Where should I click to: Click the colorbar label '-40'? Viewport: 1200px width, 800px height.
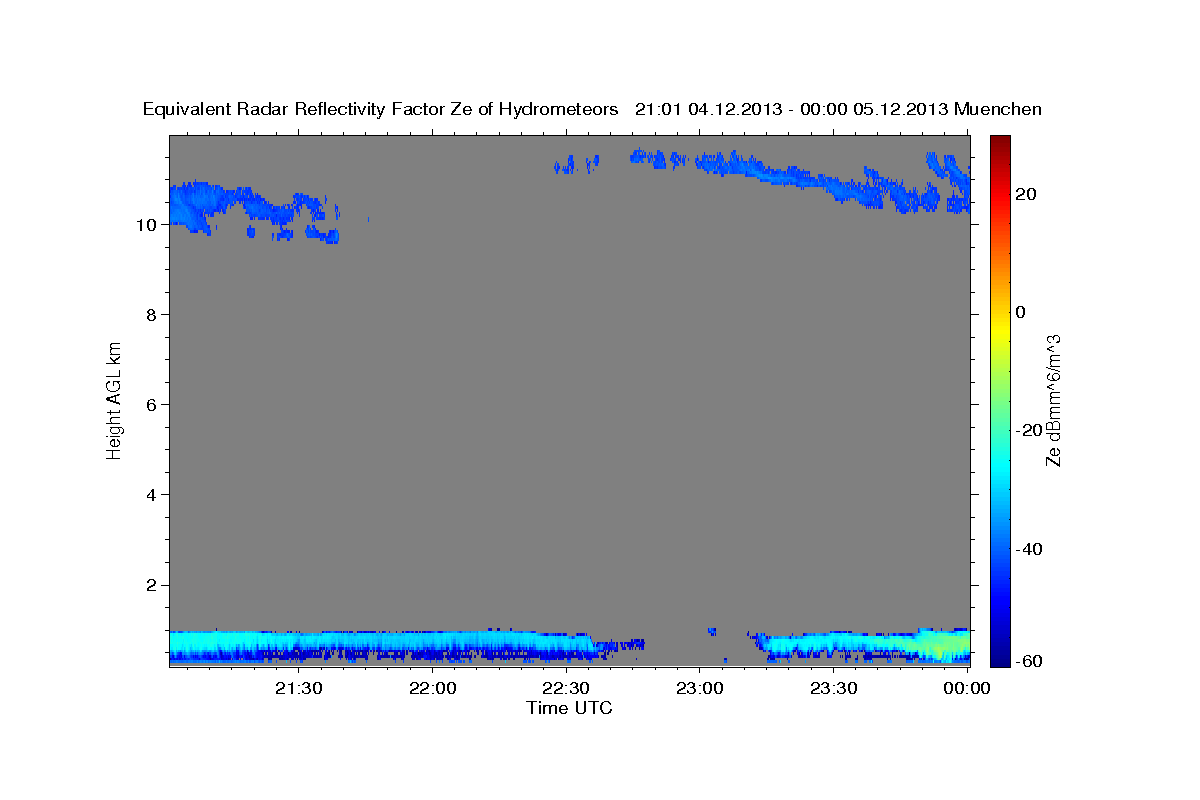[1030, 549]
